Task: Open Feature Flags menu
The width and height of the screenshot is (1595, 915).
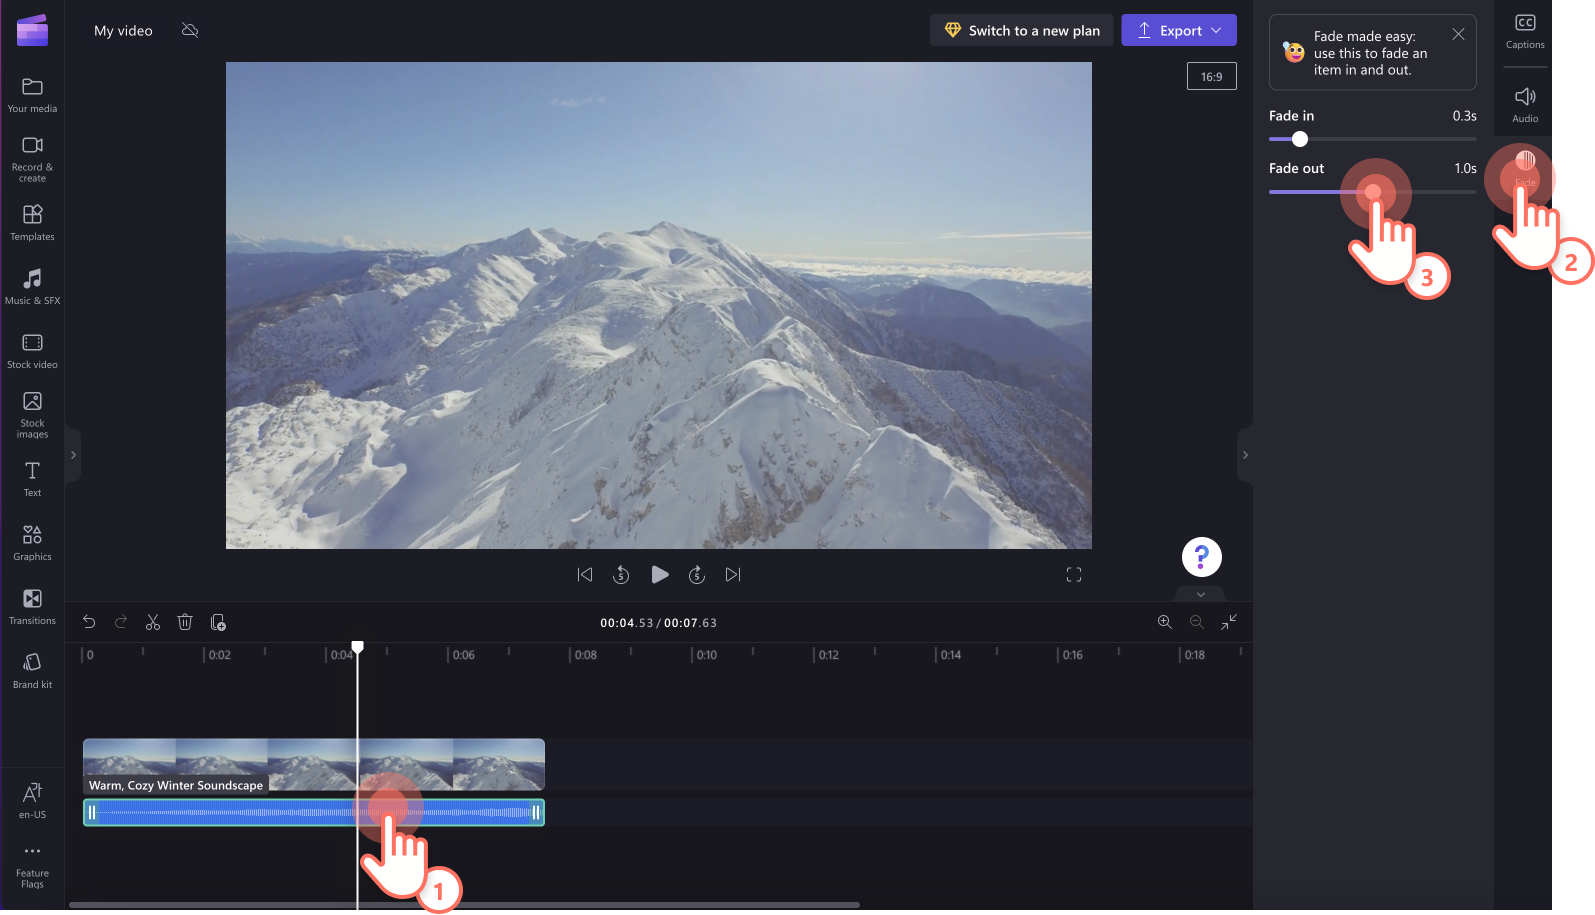Action: tap(32, 866)
